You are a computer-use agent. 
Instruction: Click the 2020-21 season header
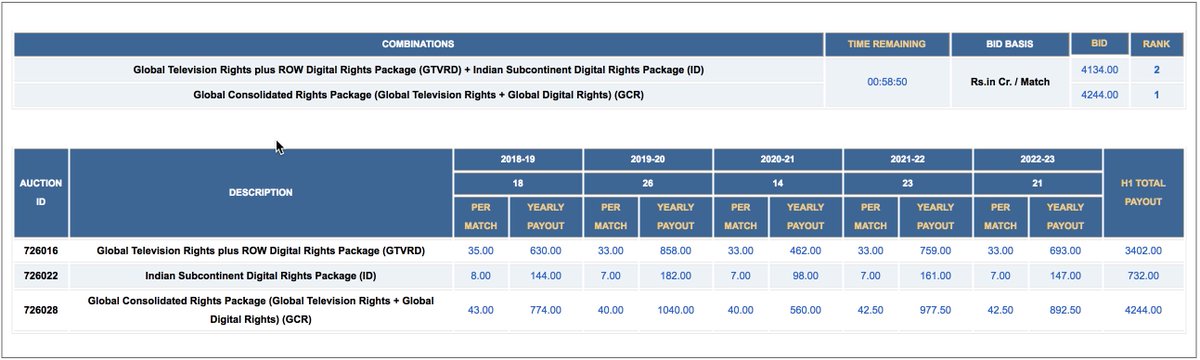coord(778,159)
